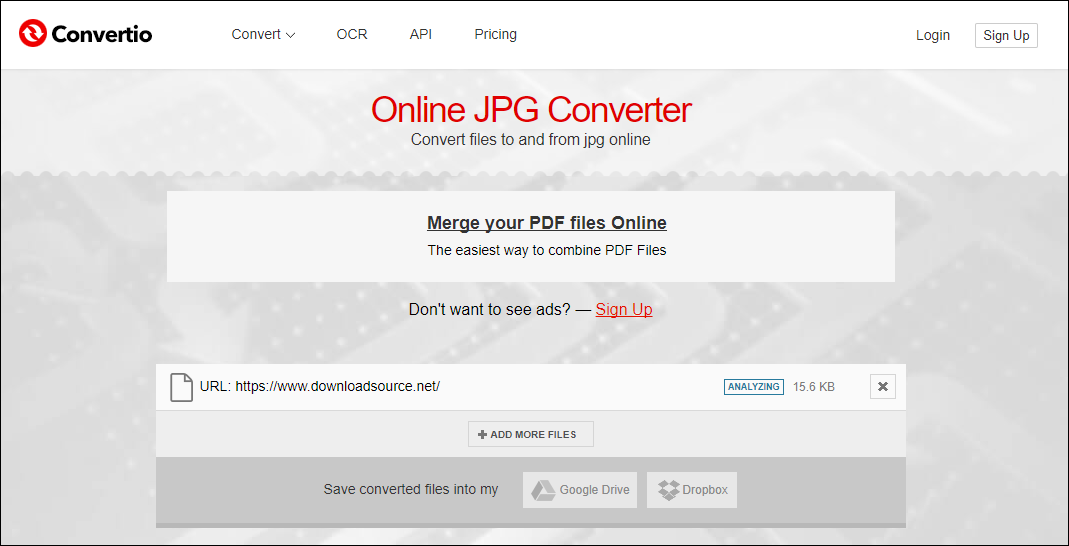This screenshot has height=546, width=1069.
Task: Click the Sign Up button in header
Action: point(1006,35)
